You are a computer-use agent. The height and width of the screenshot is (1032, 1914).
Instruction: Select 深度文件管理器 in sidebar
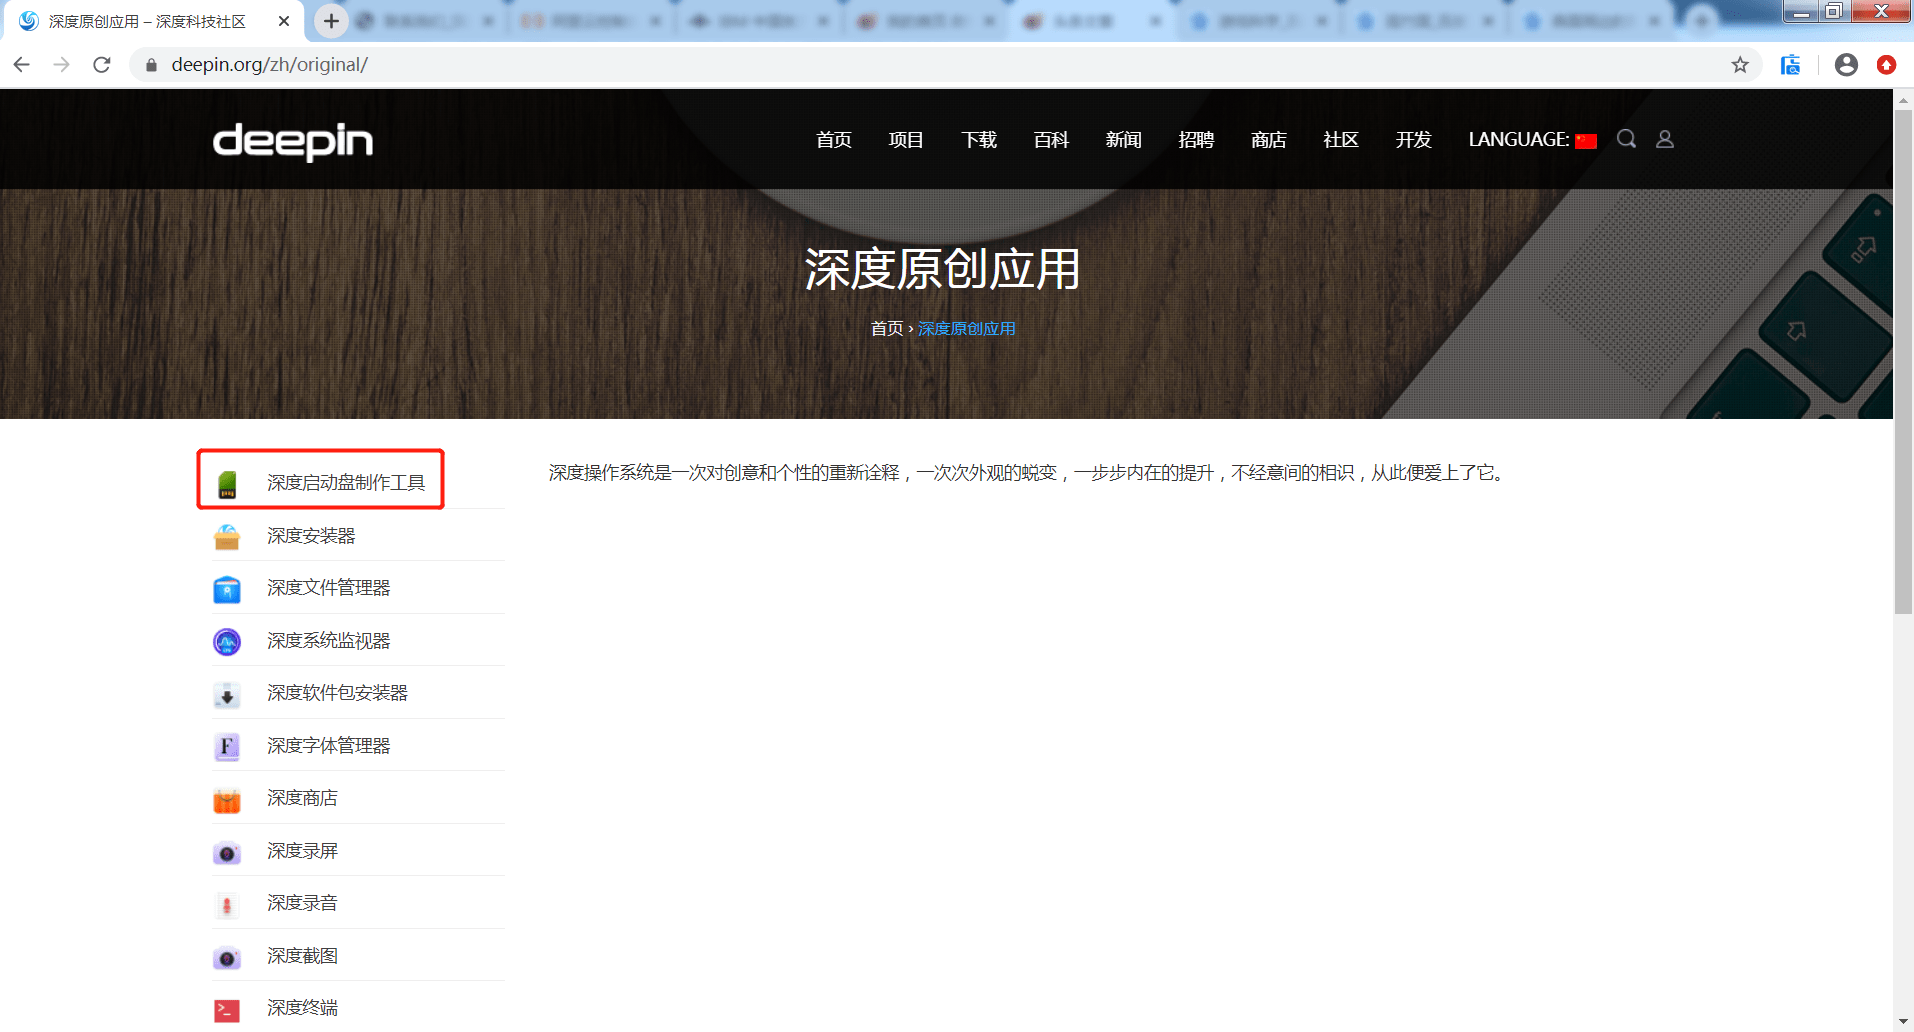(329, 588)
